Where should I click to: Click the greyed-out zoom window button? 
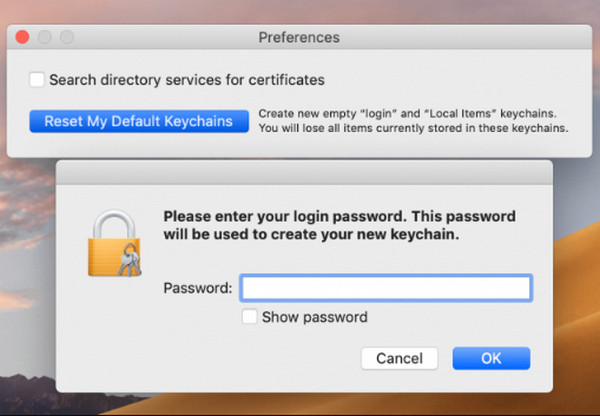coord(67,37)
